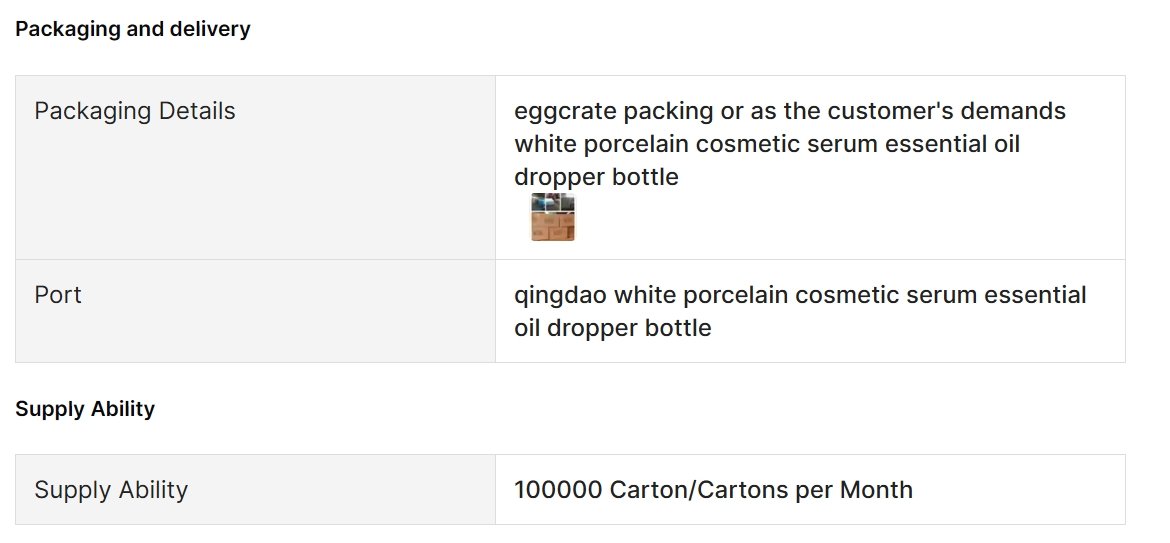This screenshot has width=1170, height=543.
Task: Open the packaging cartons thumbnail image
Action: click(553, 217)
